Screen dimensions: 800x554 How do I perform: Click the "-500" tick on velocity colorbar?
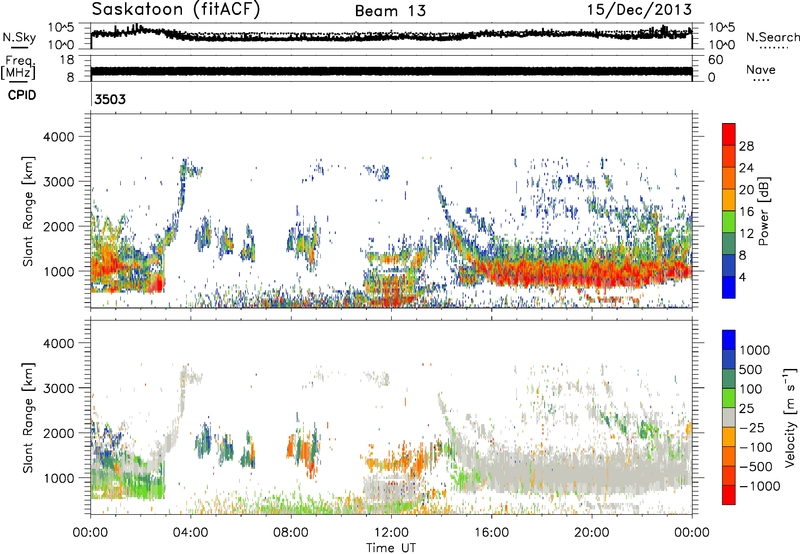click(756, 467)
